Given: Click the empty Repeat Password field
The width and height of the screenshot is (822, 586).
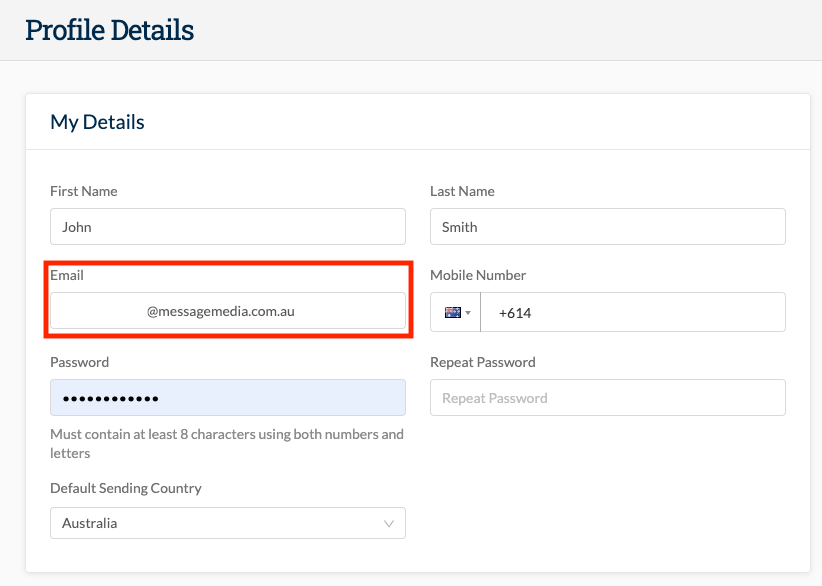Looking at the screenshot, I should 608,397.
